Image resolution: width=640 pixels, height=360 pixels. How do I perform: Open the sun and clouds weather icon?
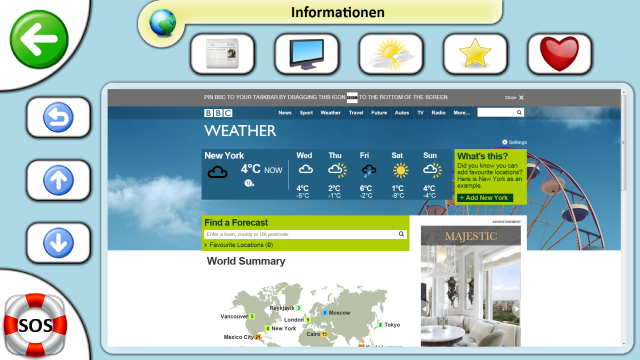pos(391,54)
